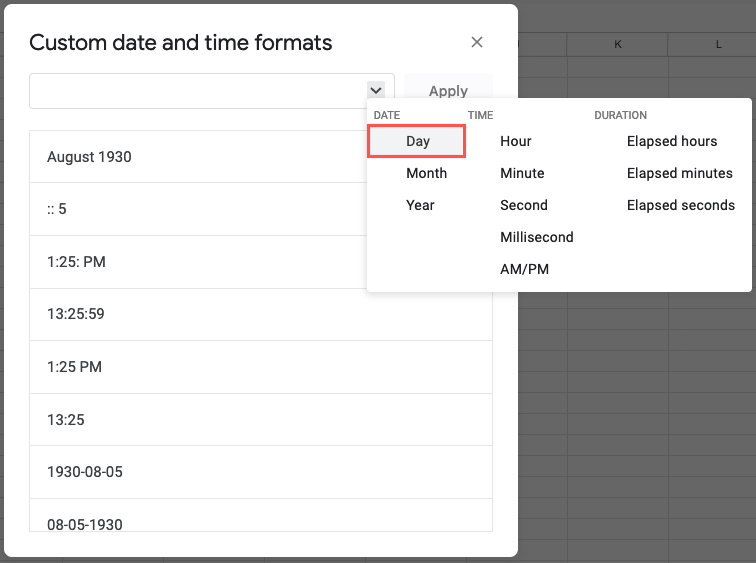Close the Custom date and time formats dialog

click(x=477, y=42)
